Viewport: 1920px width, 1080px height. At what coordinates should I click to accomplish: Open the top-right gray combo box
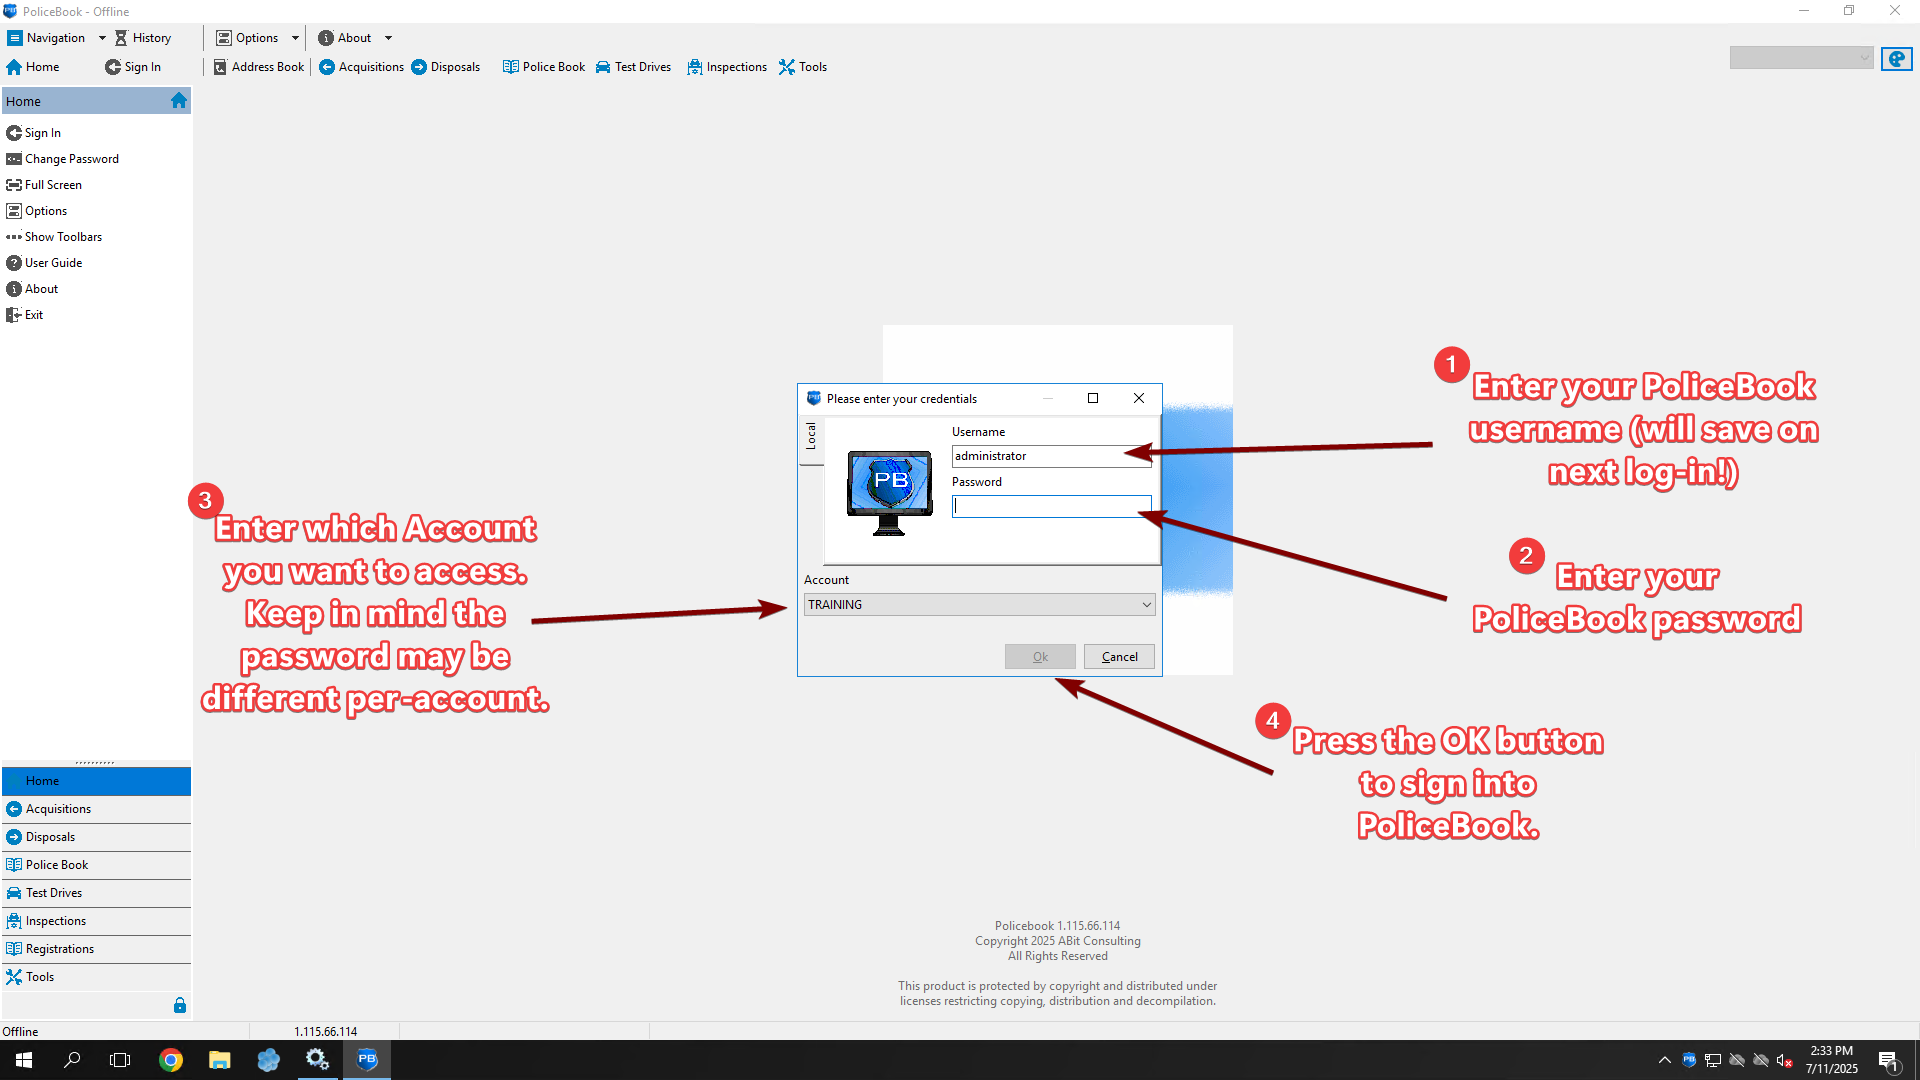[x=1801, y=58]
